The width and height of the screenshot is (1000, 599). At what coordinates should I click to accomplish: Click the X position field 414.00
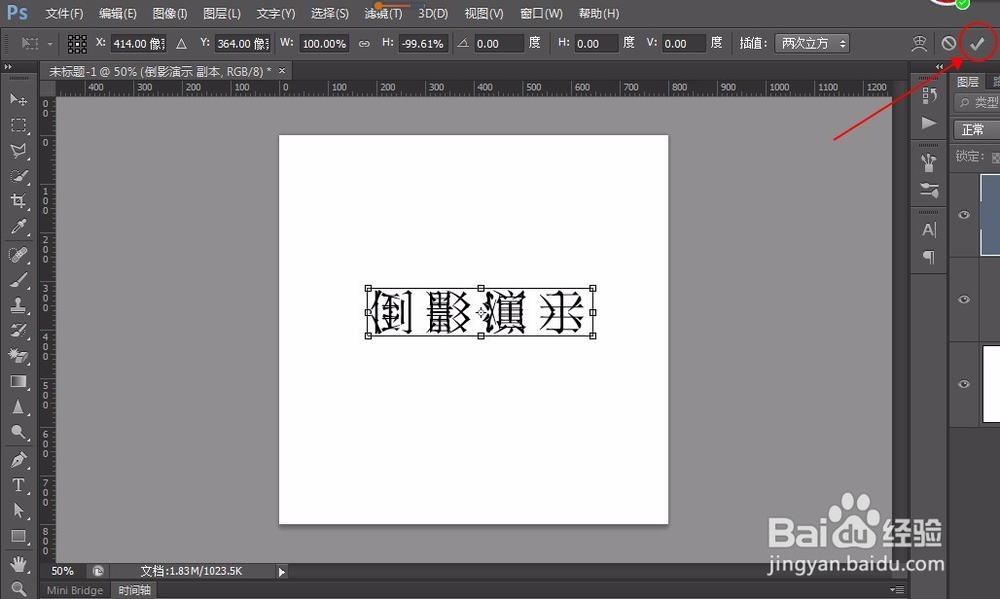coord(138,43)
